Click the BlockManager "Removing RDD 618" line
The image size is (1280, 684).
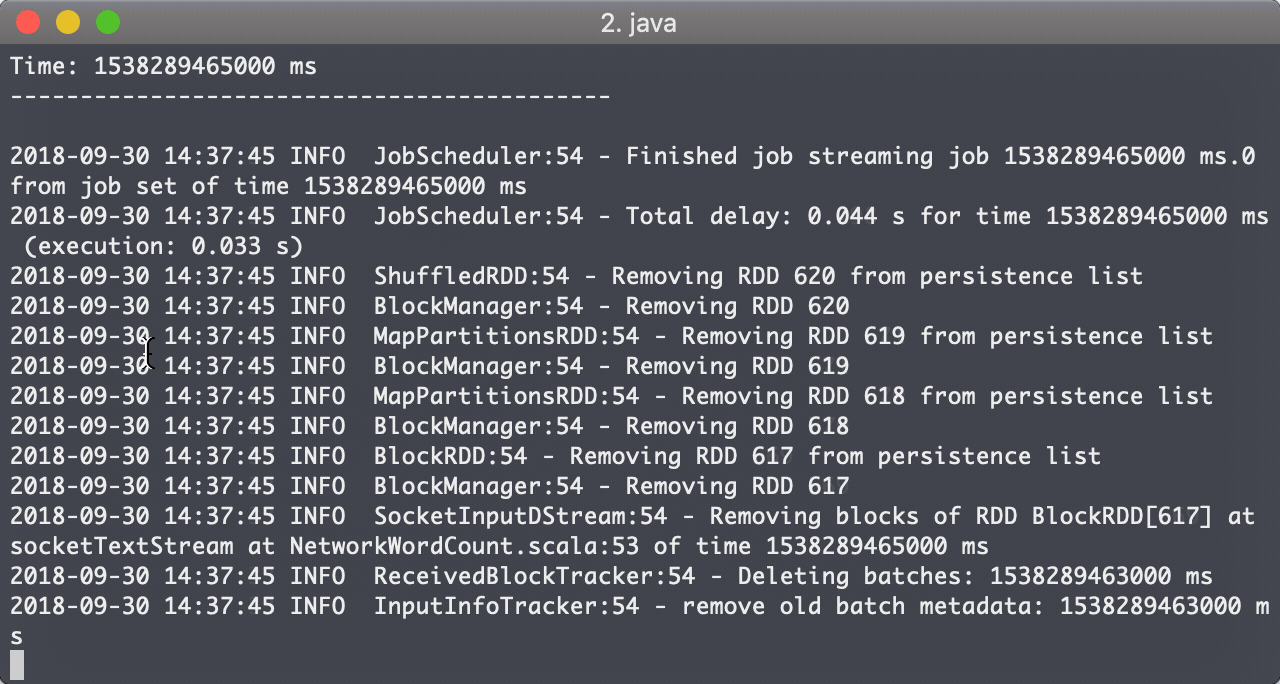430,427
